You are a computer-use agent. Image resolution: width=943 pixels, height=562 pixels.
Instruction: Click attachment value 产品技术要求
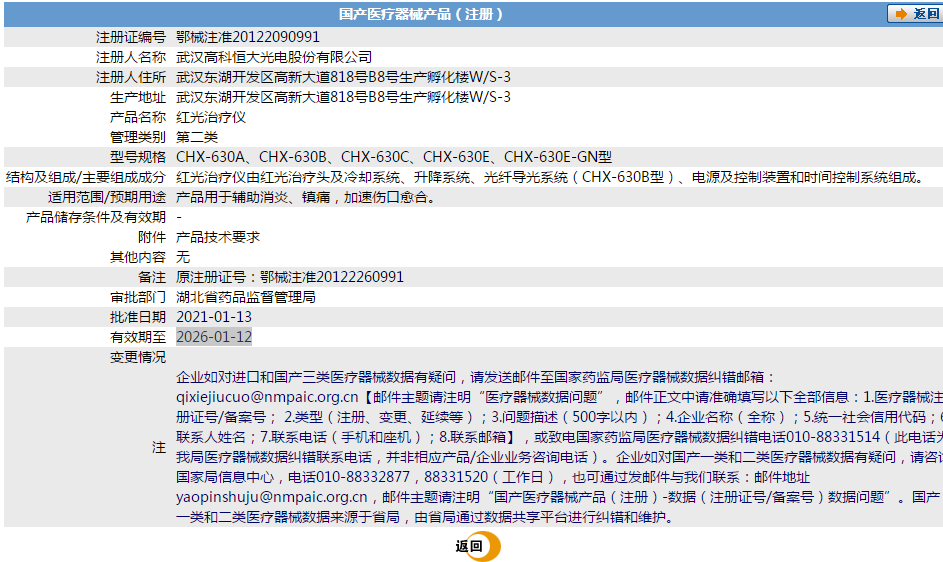[x=218, y=237]
